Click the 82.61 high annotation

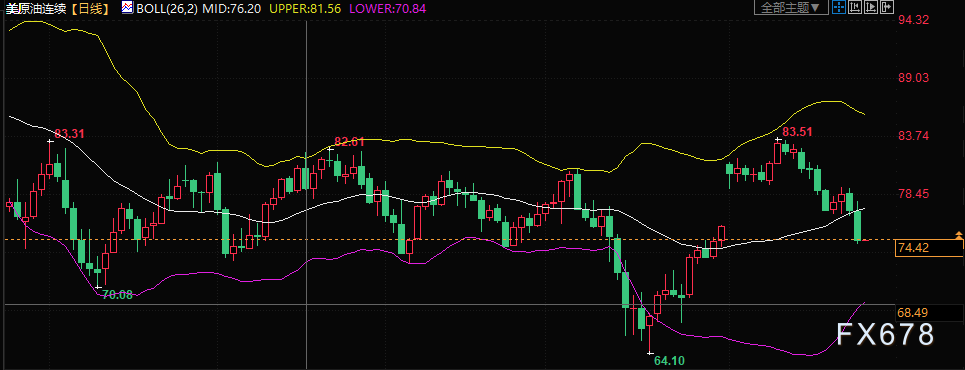[349, 142]
